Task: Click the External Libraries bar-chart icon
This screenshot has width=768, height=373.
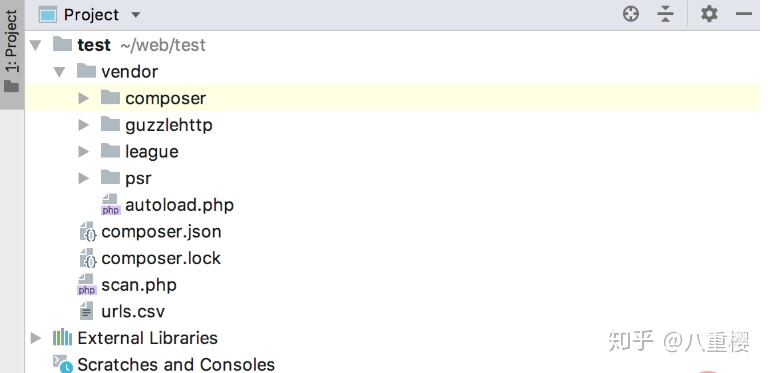Action: (x=62, y=338)
